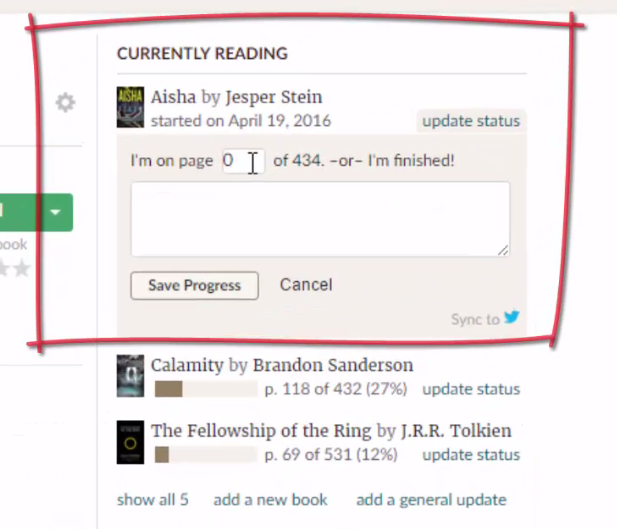Click the page number input field
The image size is (617, 529).
243,161
